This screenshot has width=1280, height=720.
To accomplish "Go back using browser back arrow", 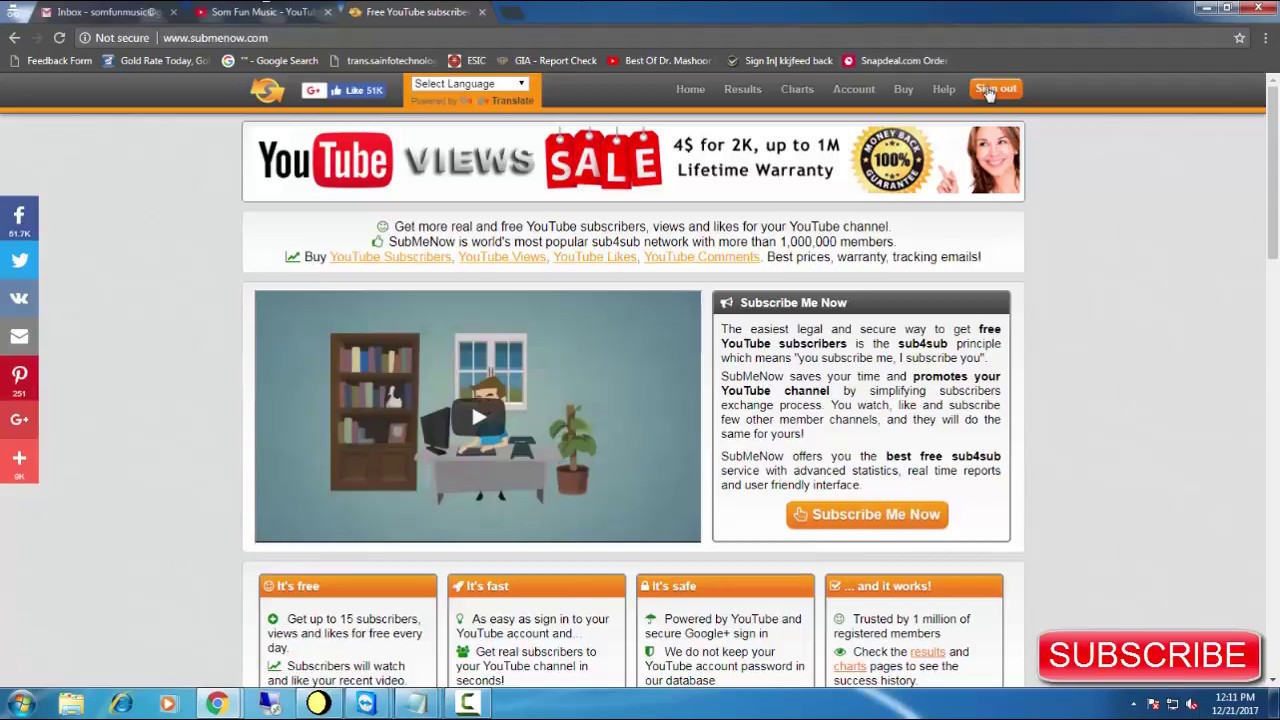I will 14,38.
